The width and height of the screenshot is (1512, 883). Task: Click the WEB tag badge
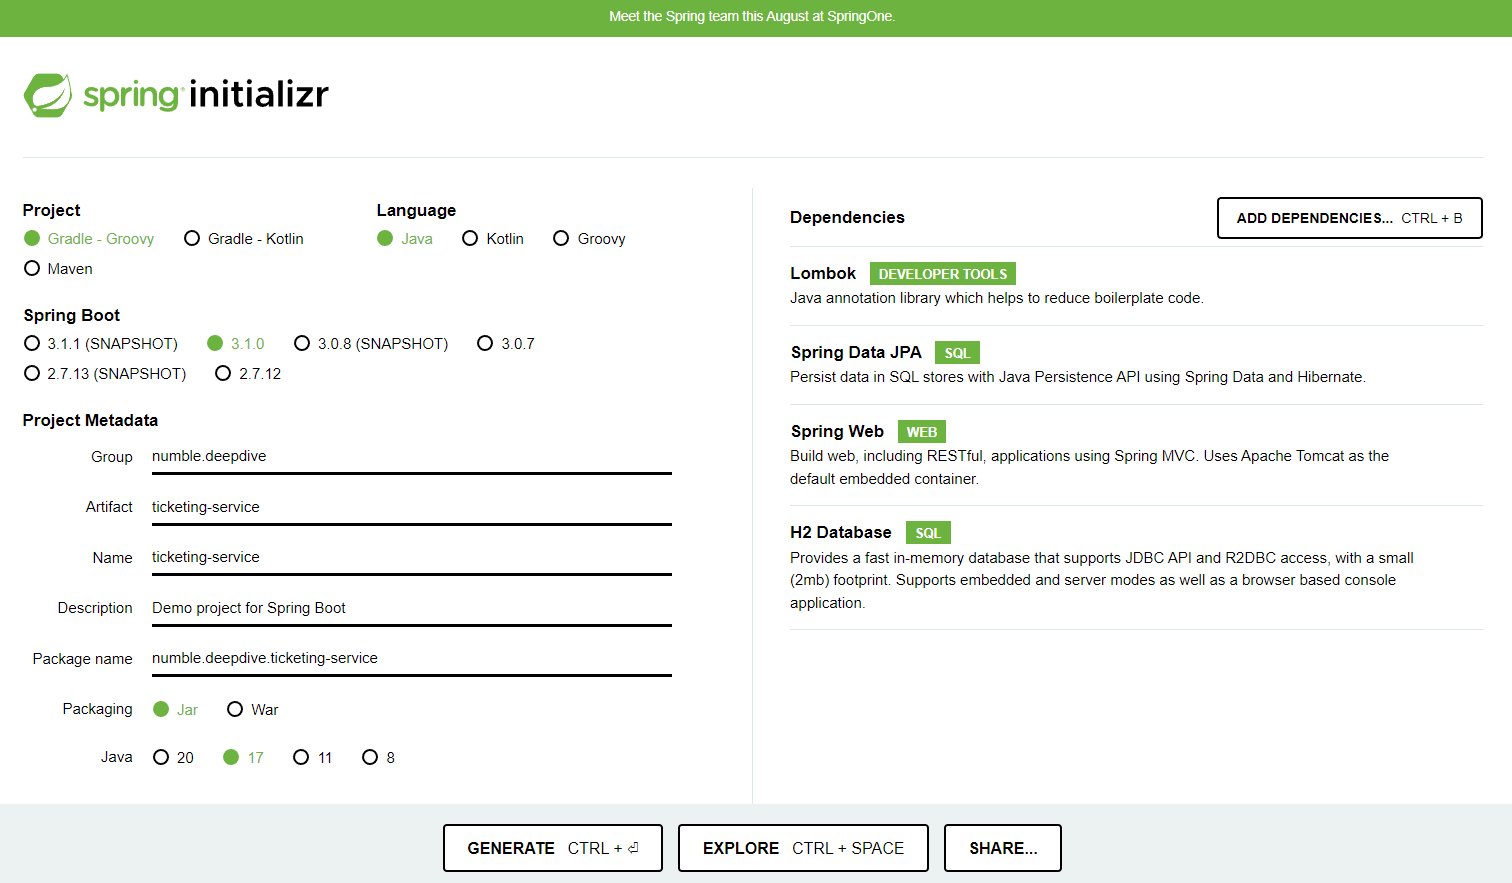(922, 432)
